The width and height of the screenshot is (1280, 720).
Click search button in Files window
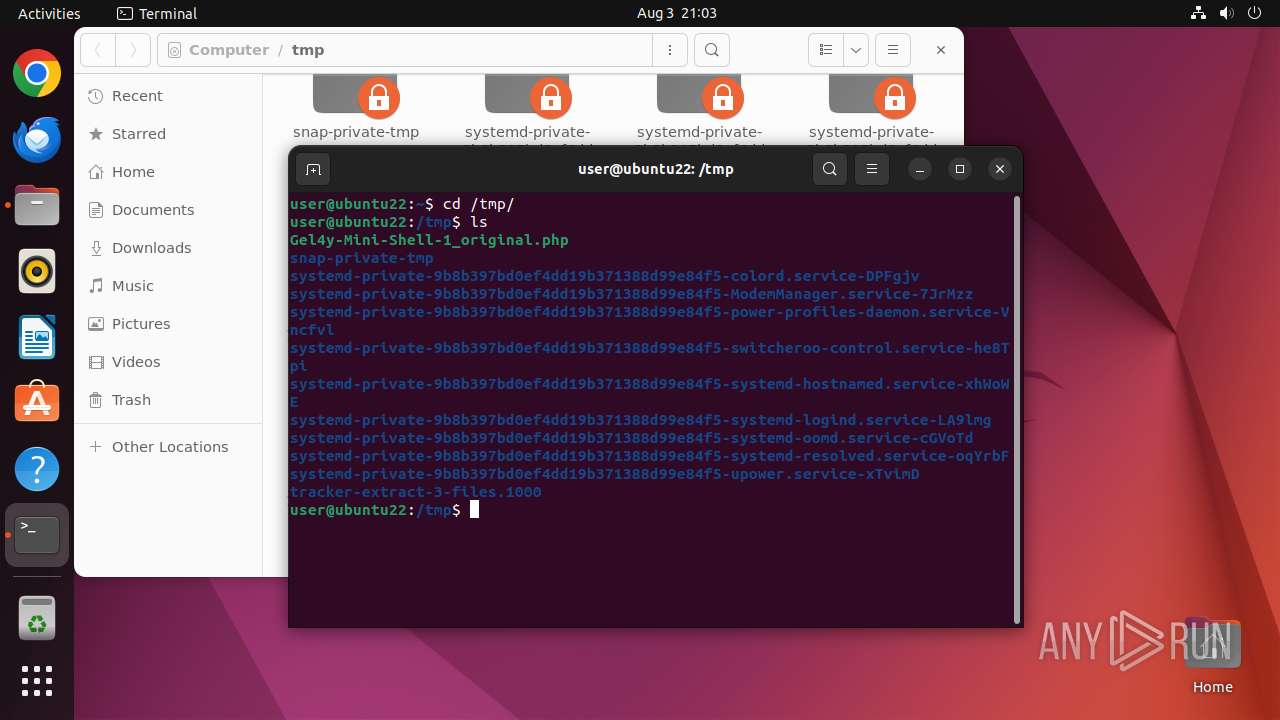pyautogui.click(x=711, y=50)
